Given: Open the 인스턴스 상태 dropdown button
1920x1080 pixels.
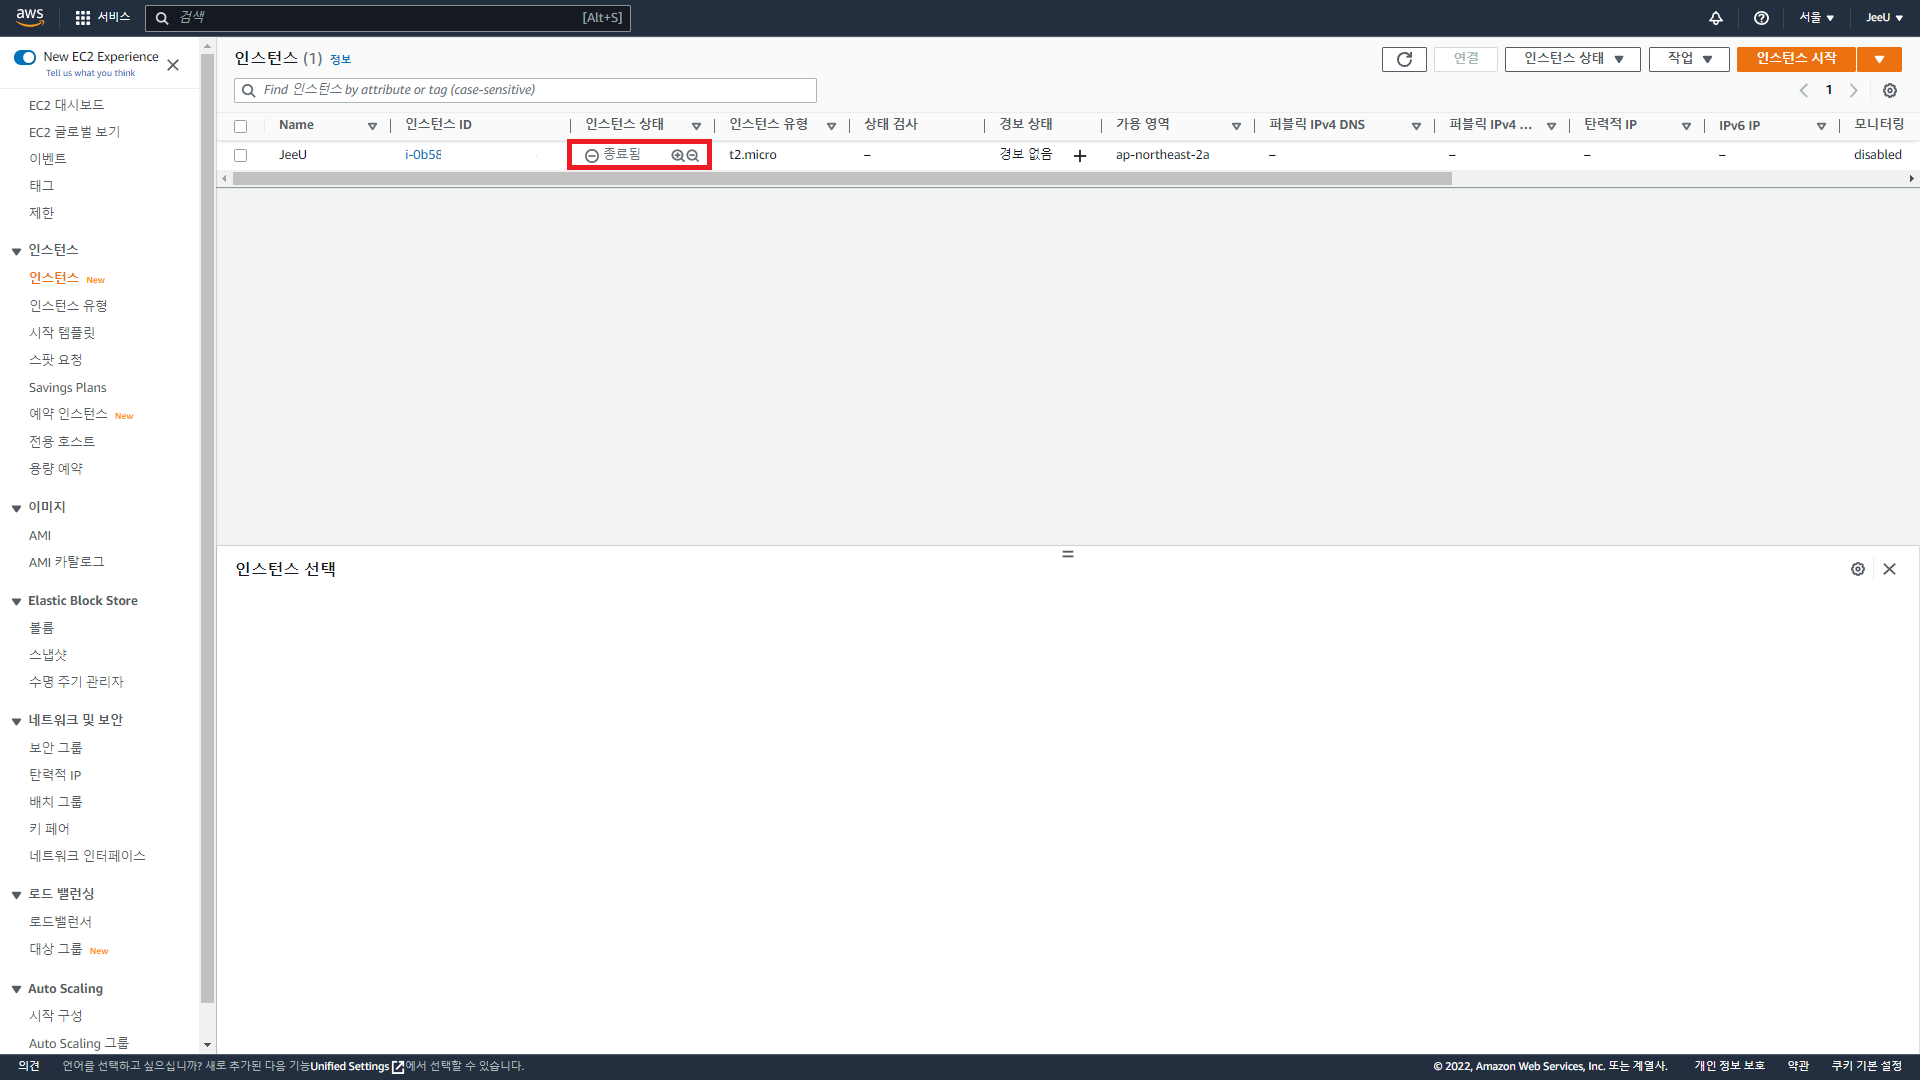Looking at the screenshot, I should (x=1572, y=59).
